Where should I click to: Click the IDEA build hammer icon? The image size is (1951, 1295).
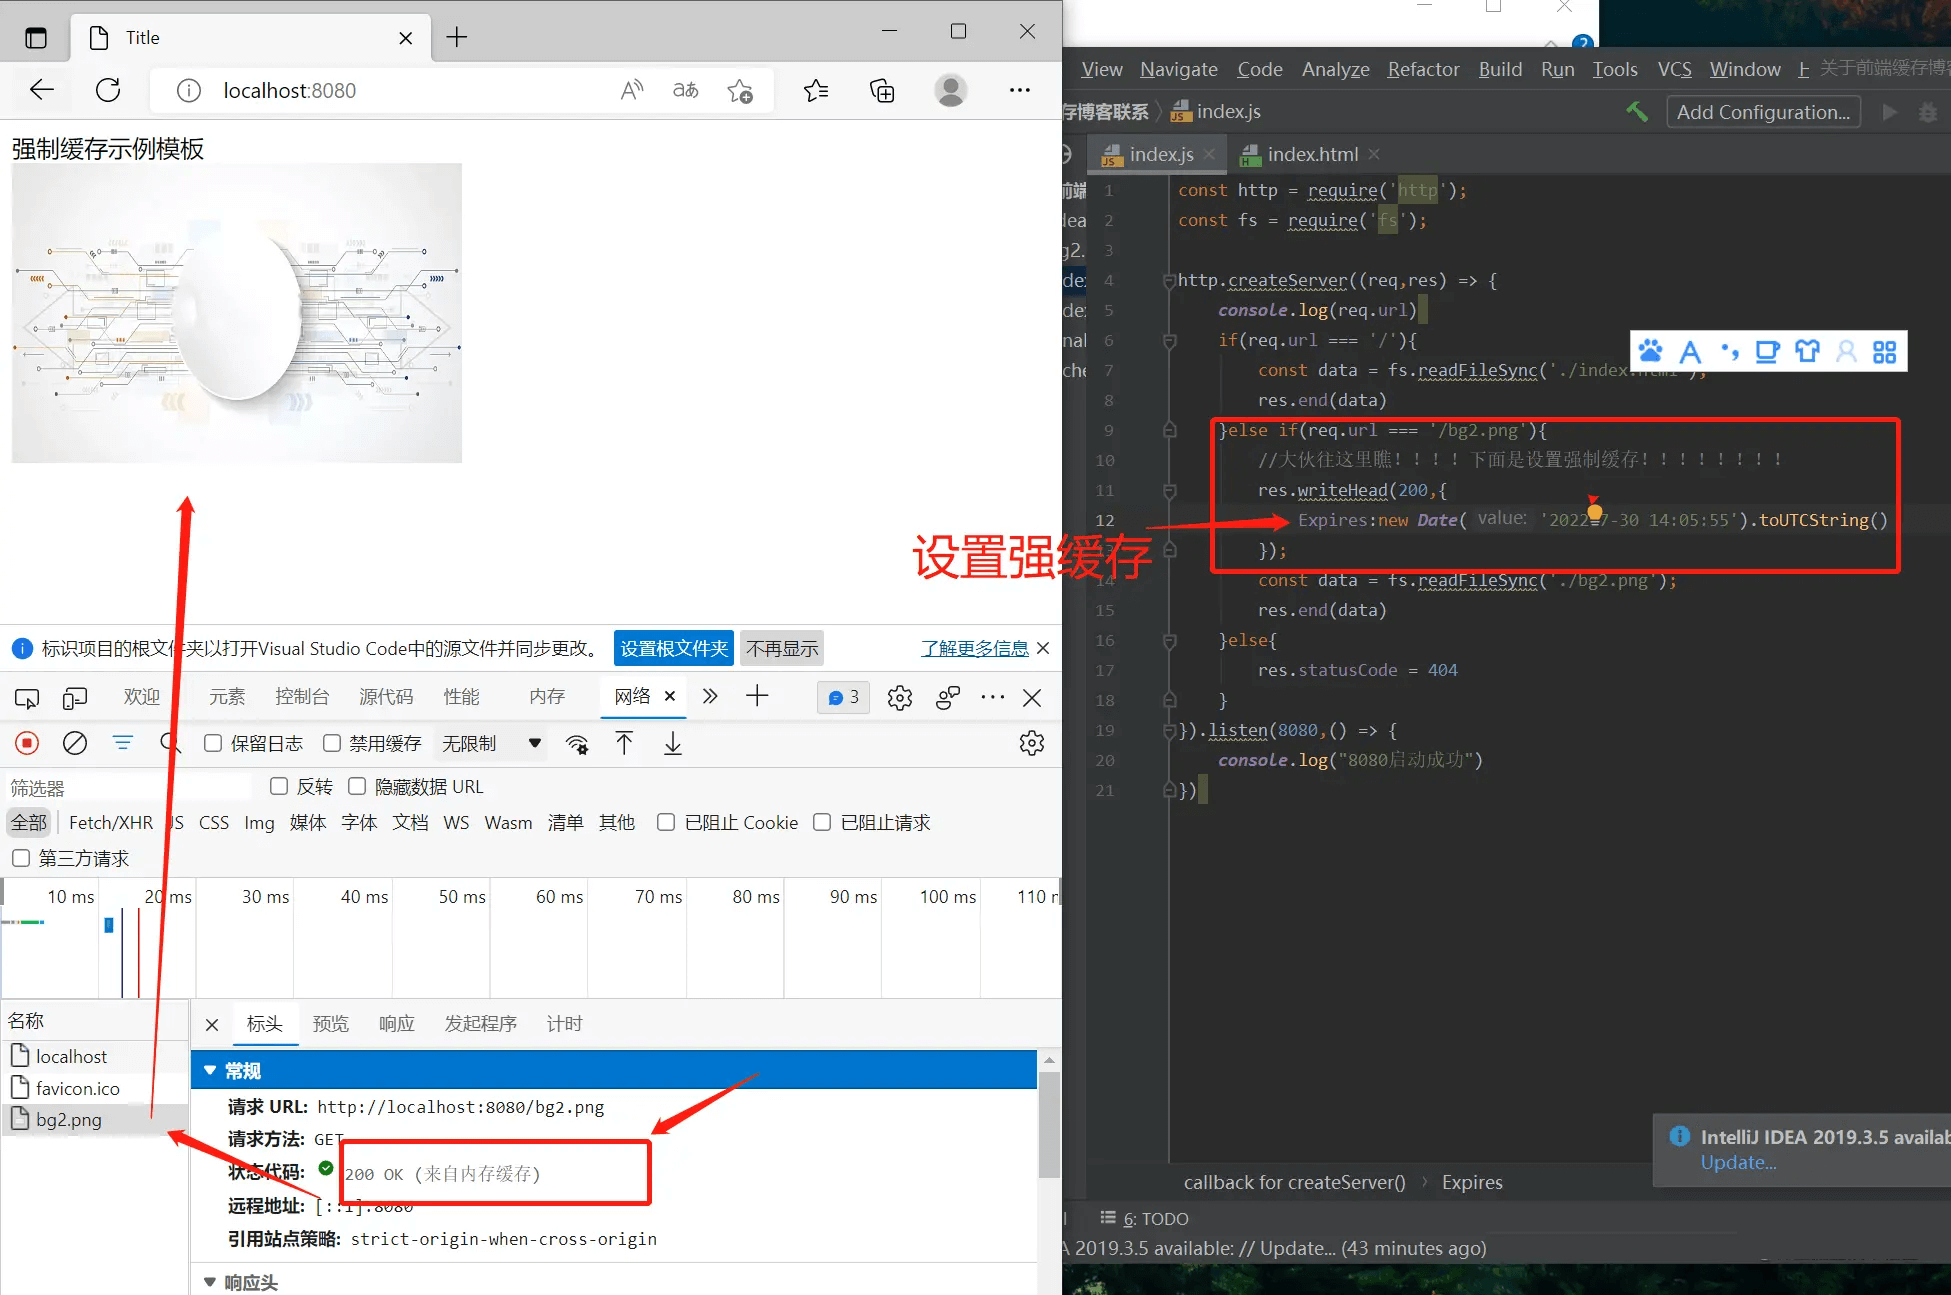pyautogui.click(x=1636, y=112)
